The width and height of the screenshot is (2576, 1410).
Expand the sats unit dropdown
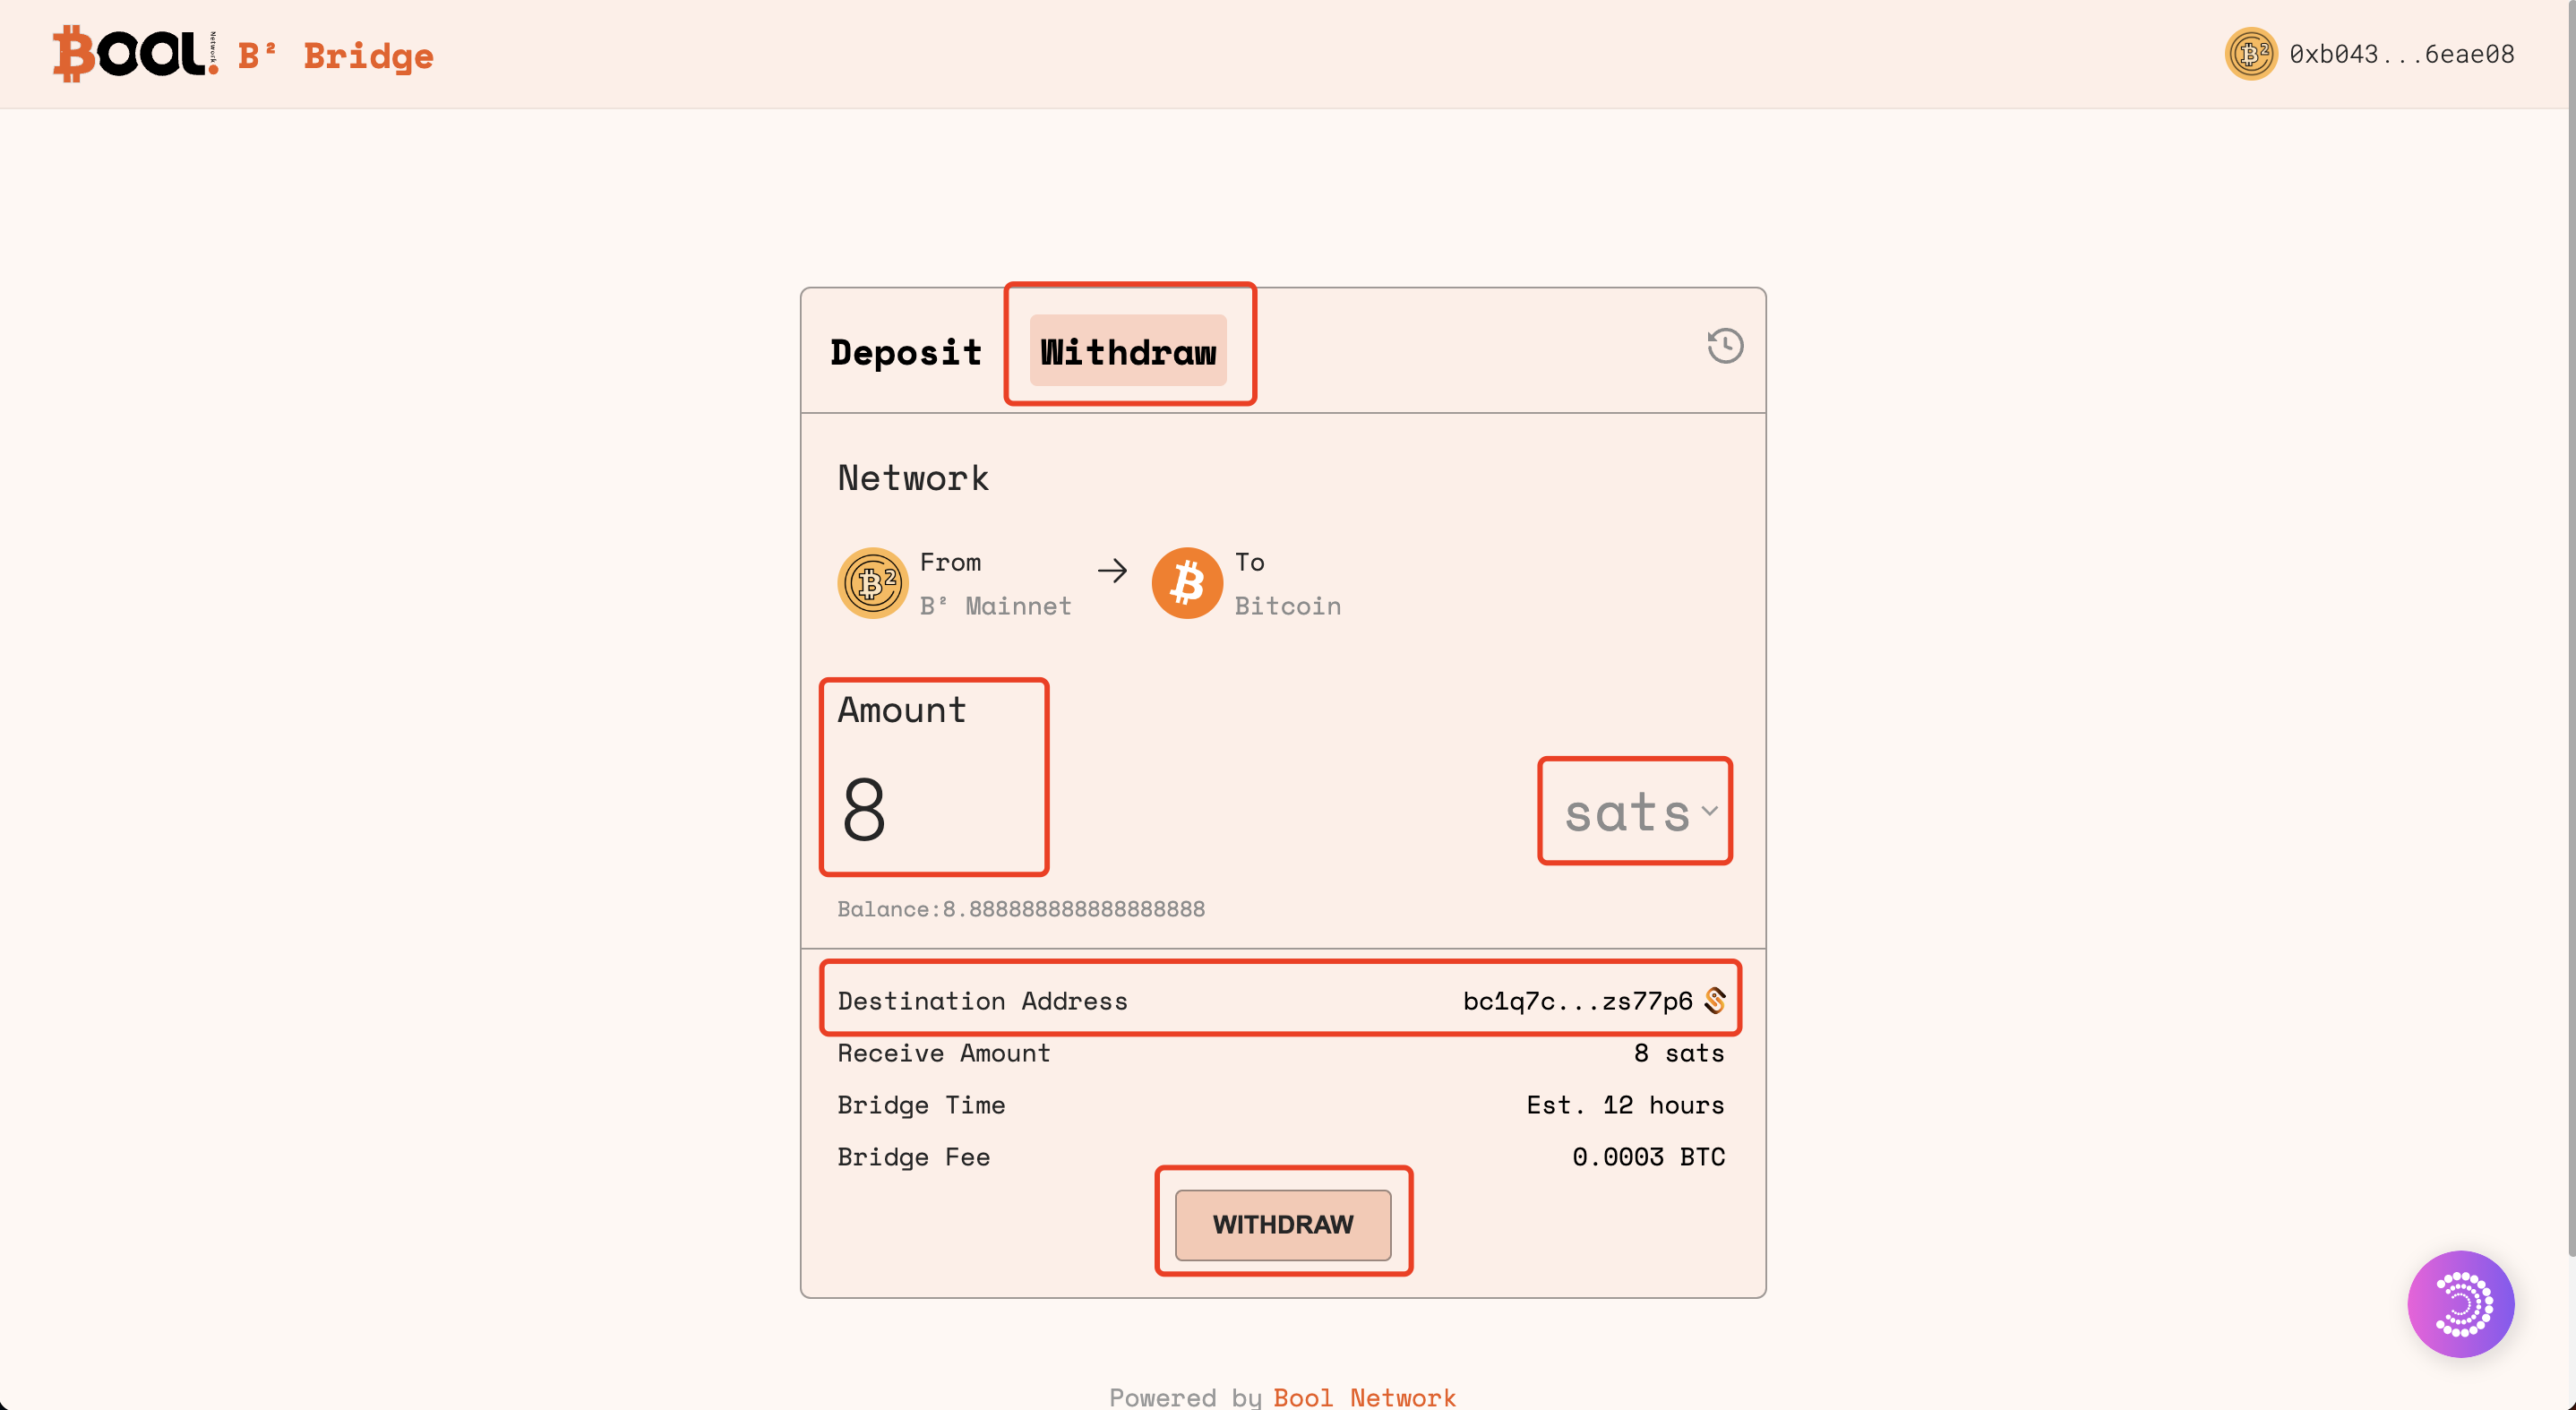(1638, 812)
